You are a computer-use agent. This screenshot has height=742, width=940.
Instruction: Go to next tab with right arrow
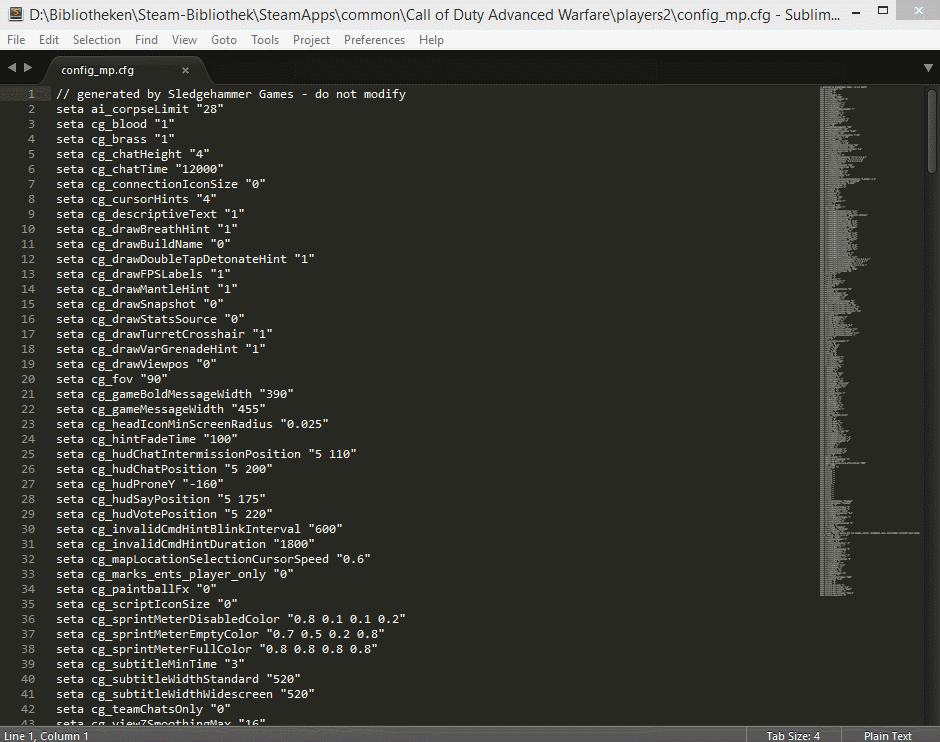pyautogui.click(x=28, y=68)
